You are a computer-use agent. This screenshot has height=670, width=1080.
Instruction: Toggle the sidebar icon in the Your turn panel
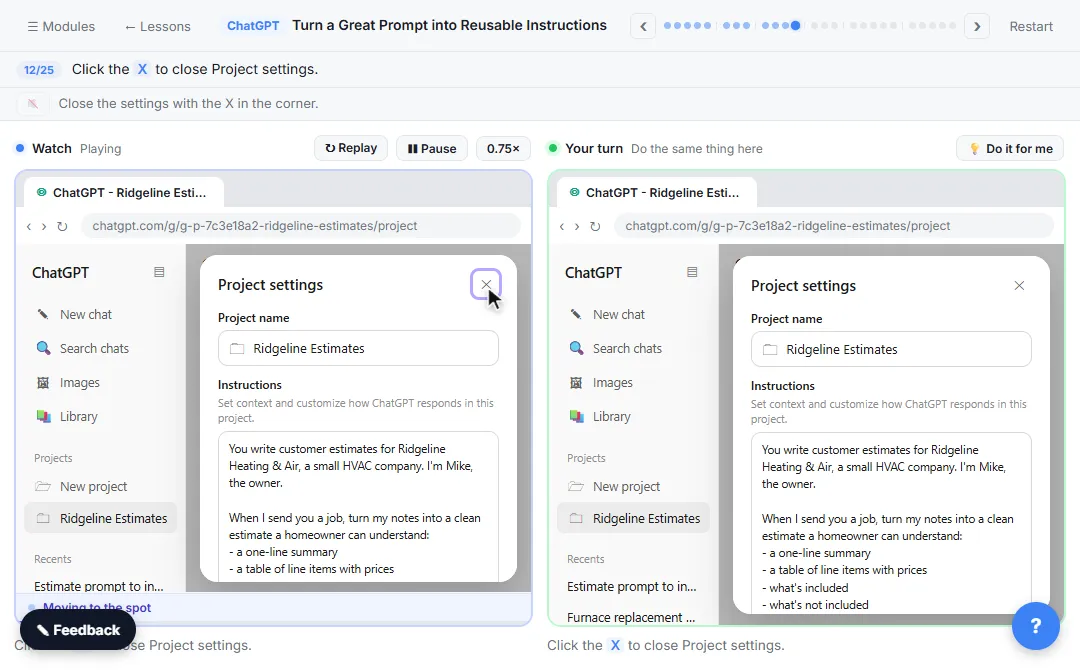692,272
